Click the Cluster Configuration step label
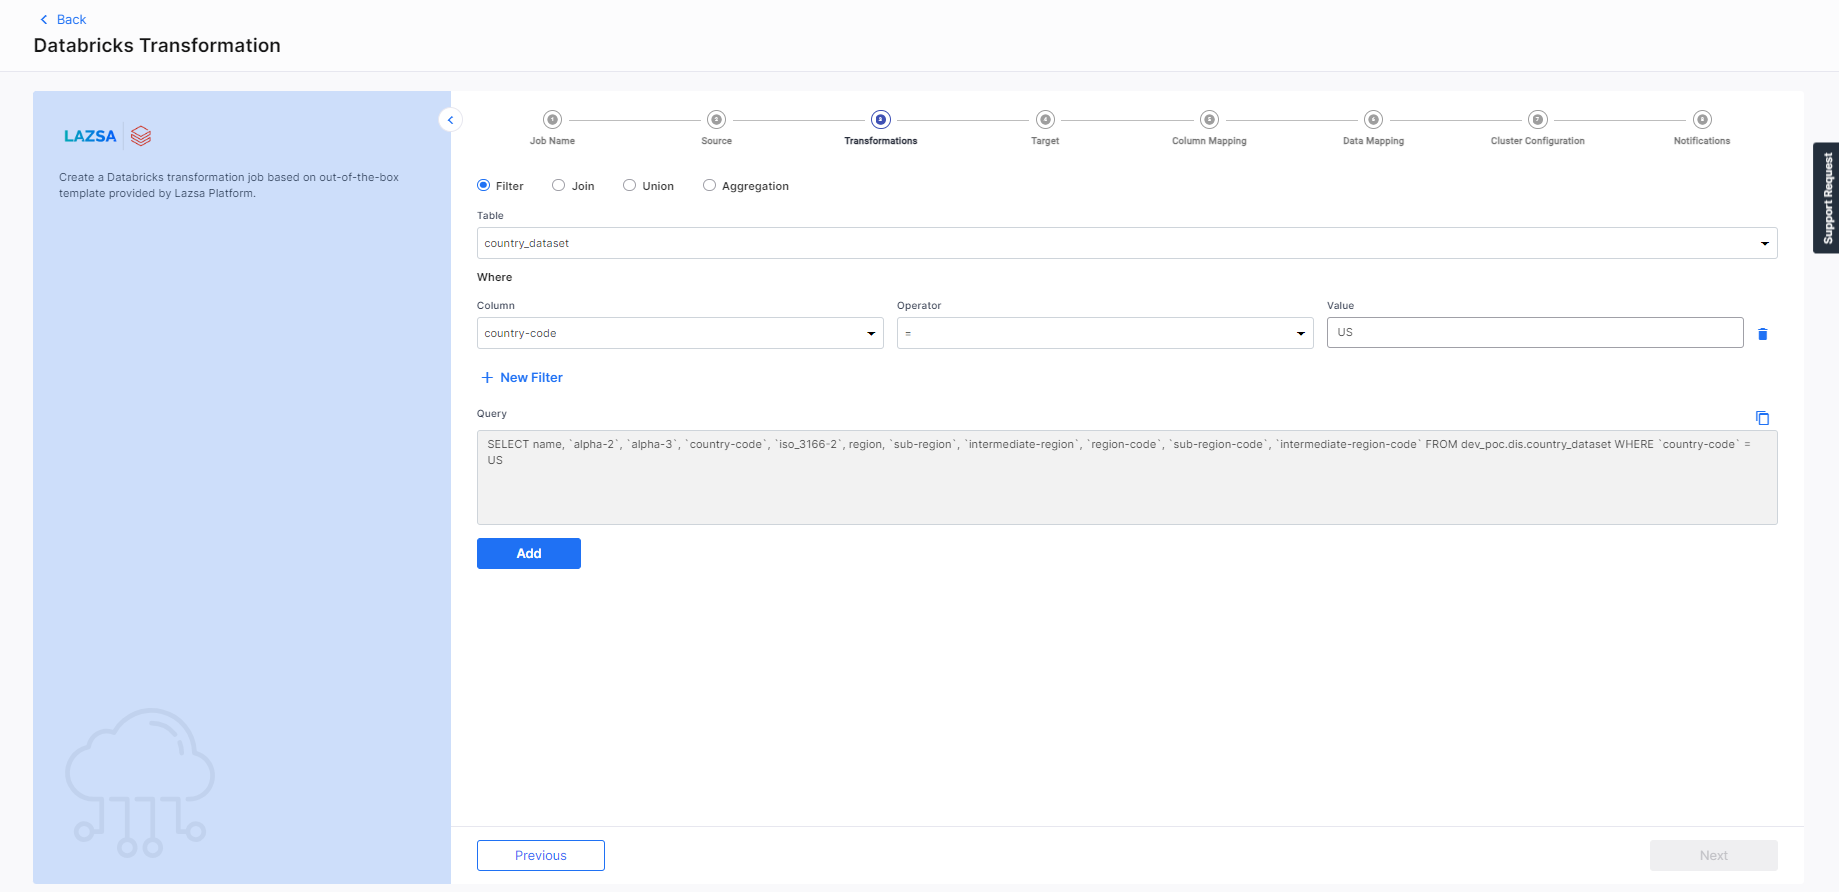This screenshot has height=892, width=1839. [x=1537, y=141]
